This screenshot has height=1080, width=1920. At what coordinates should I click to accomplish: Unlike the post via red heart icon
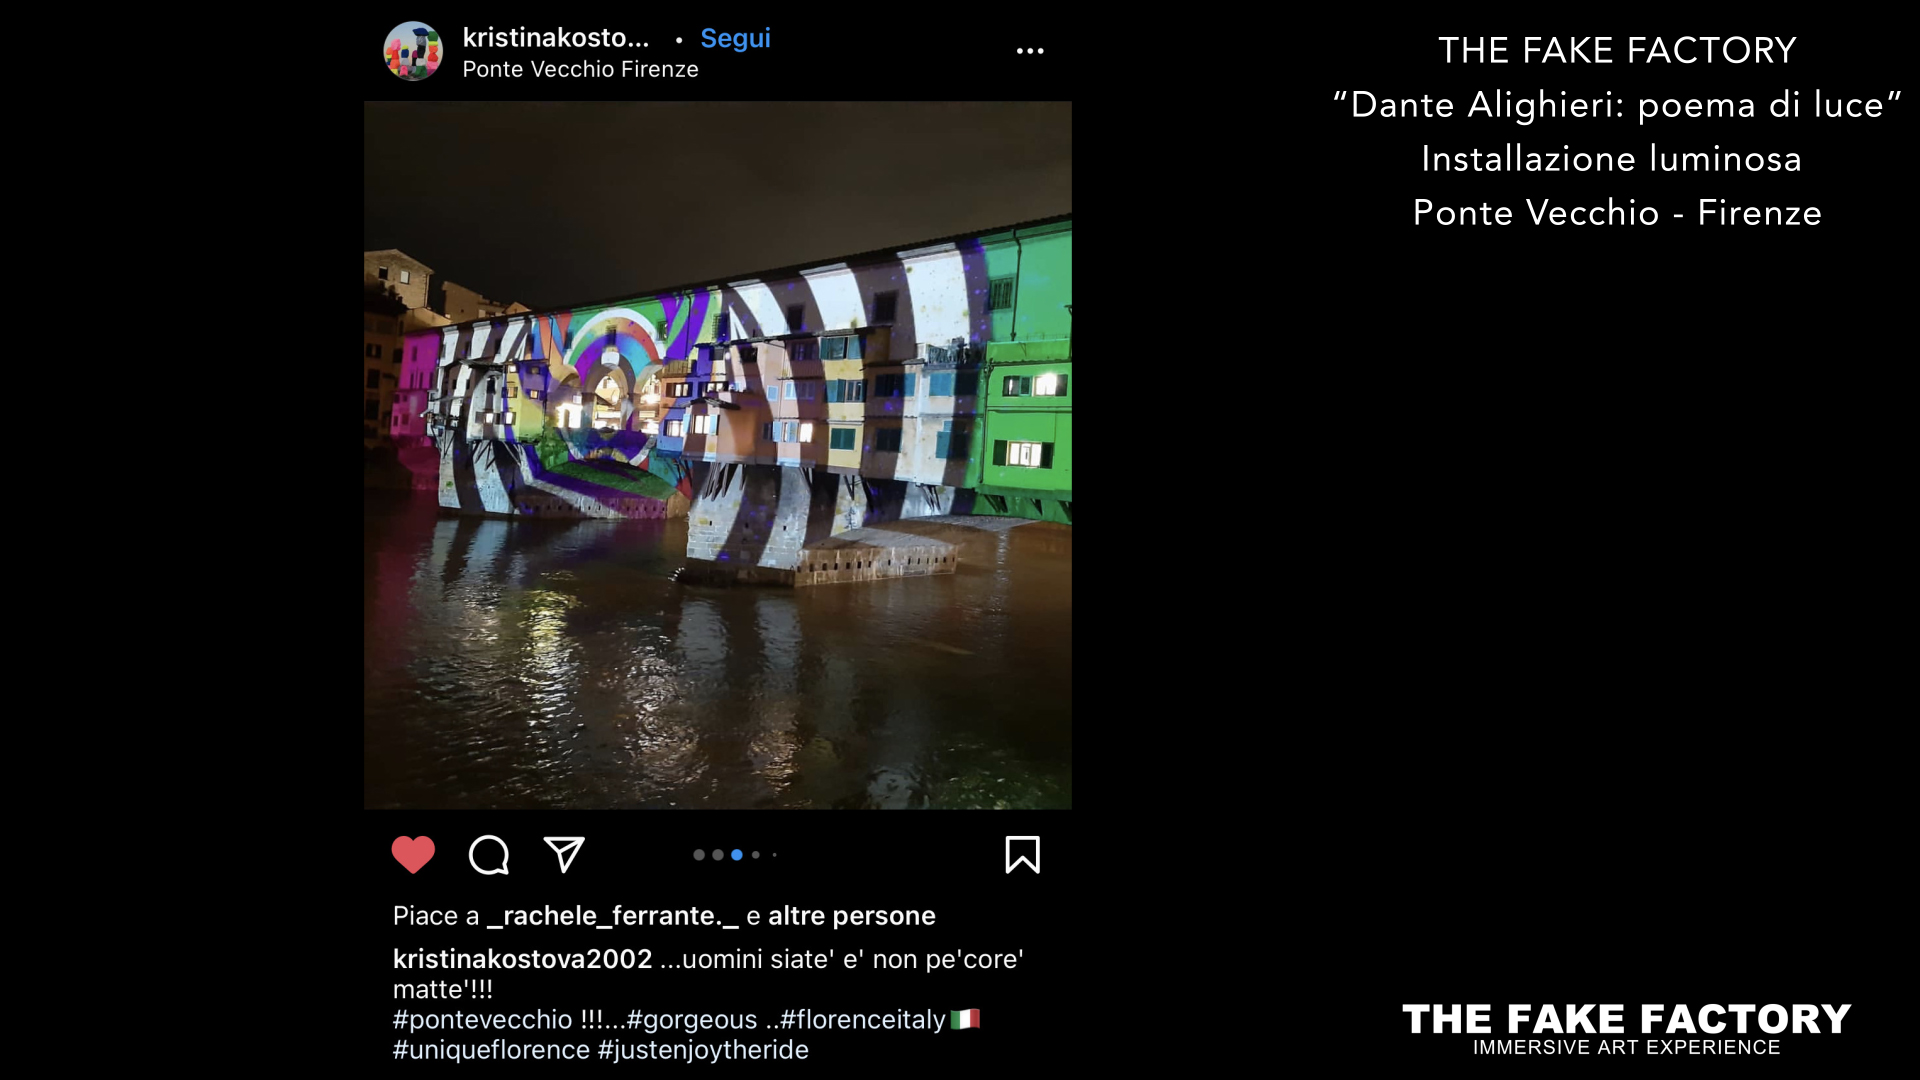coord(413,855)
